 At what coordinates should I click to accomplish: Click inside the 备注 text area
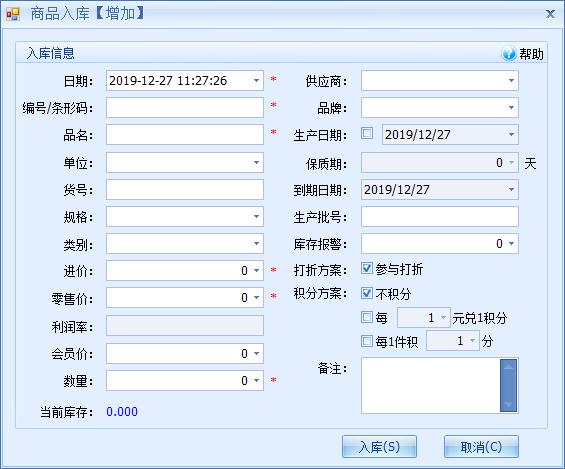(x=431, y=385)
